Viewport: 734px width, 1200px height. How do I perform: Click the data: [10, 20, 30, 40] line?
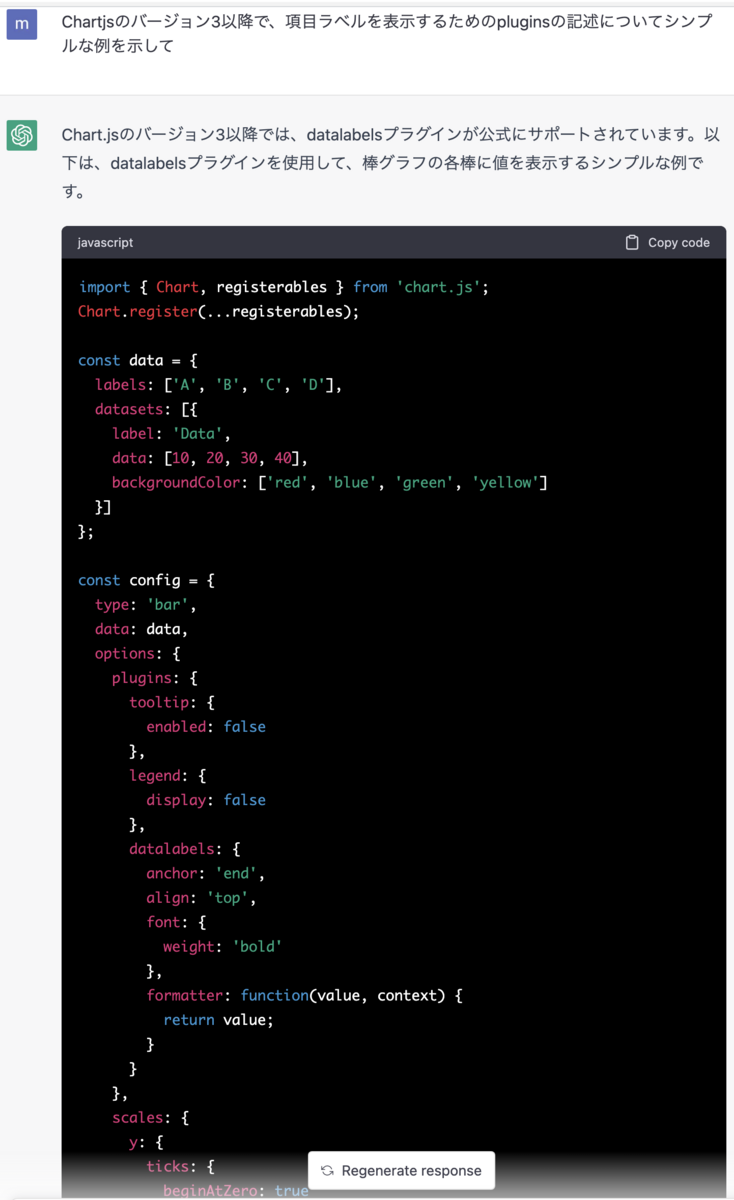click(210, 457)
